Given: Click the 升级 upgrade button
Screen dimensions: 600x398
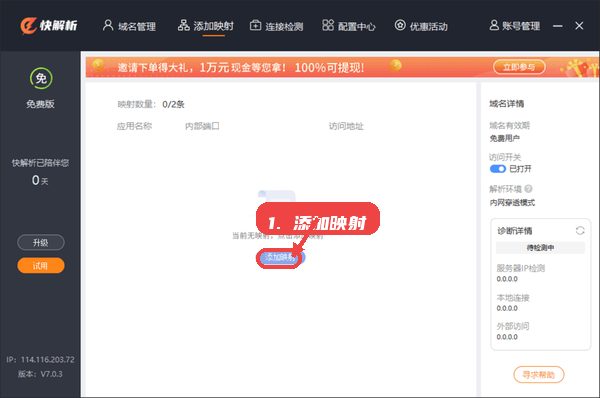Looking at the screenshot, I should point(41,242).
